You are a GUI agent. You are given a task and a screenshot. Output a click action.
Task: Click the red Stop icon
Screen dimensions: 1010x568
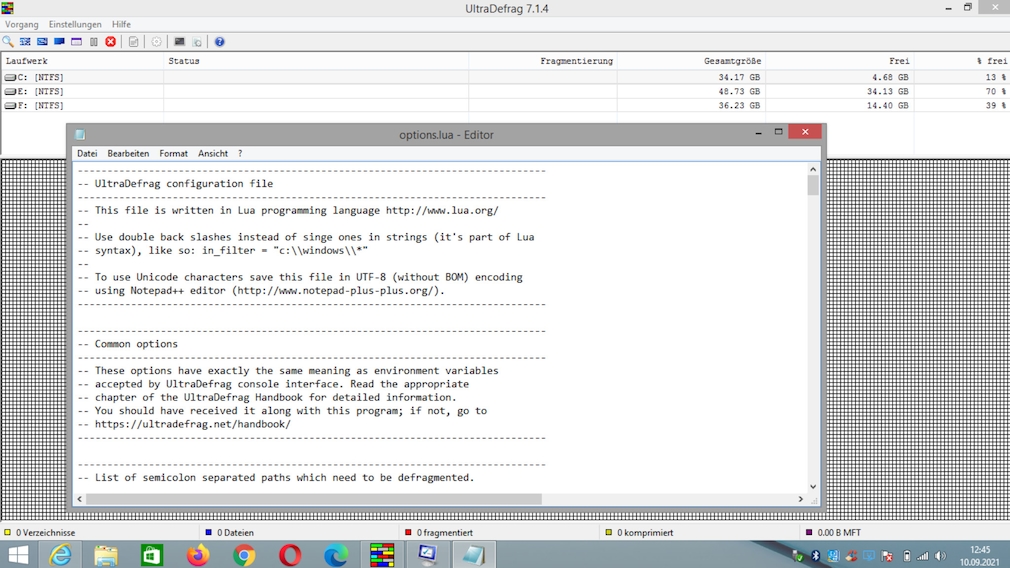tap(111, 42)
